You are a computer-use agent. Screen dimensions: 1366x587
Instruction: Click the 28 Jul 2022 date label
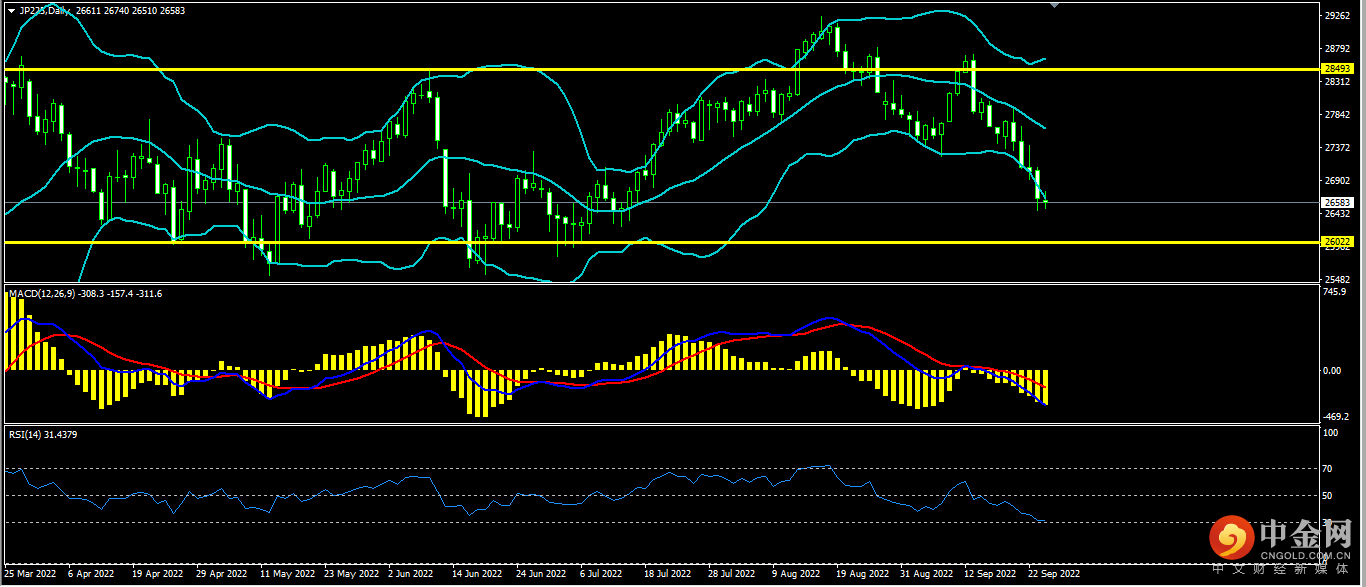click(x=732, y=575)
